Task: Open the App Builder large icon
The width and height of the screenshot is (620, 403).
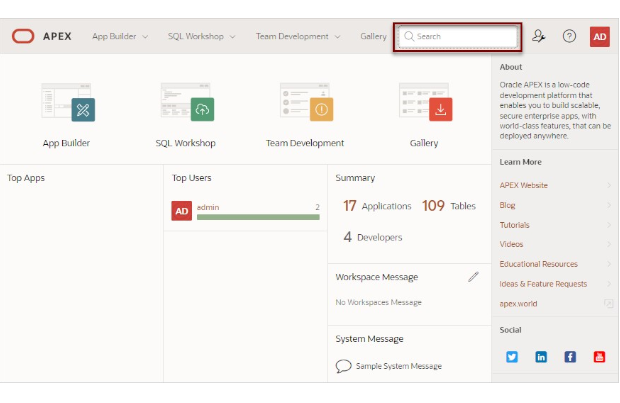Action: (x=68, y=102)
